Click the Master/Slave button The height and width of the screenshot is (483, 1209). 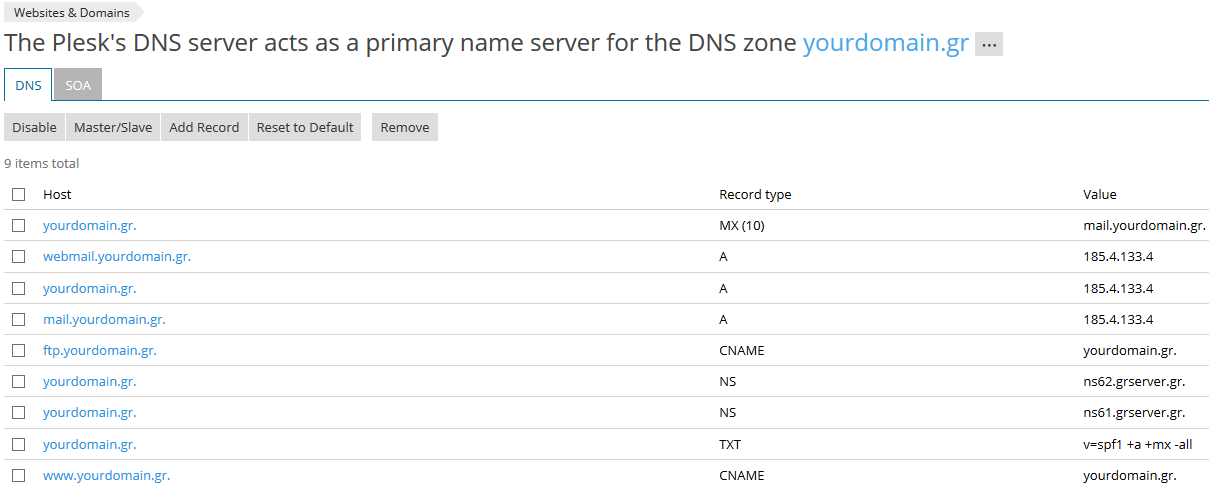113,127
